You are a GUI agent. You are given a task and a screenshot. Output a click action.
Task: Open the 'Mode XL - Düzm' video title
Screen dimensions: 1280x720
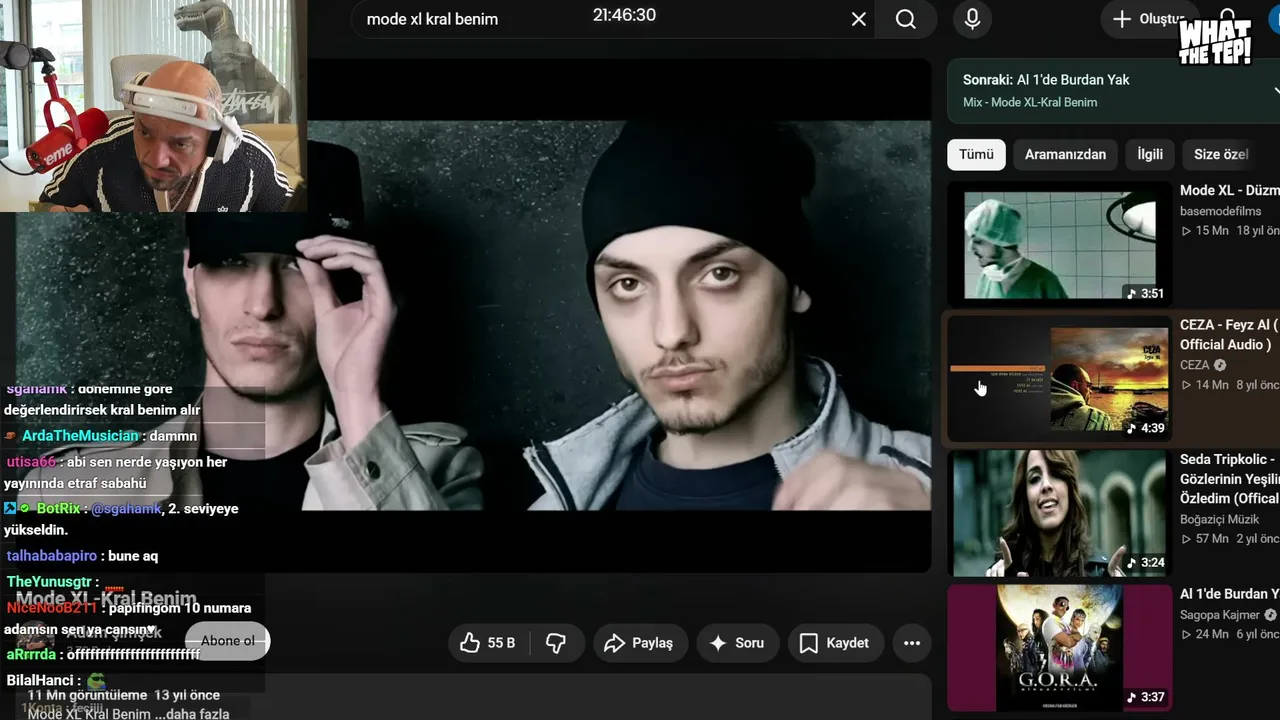pos(1229,191)
